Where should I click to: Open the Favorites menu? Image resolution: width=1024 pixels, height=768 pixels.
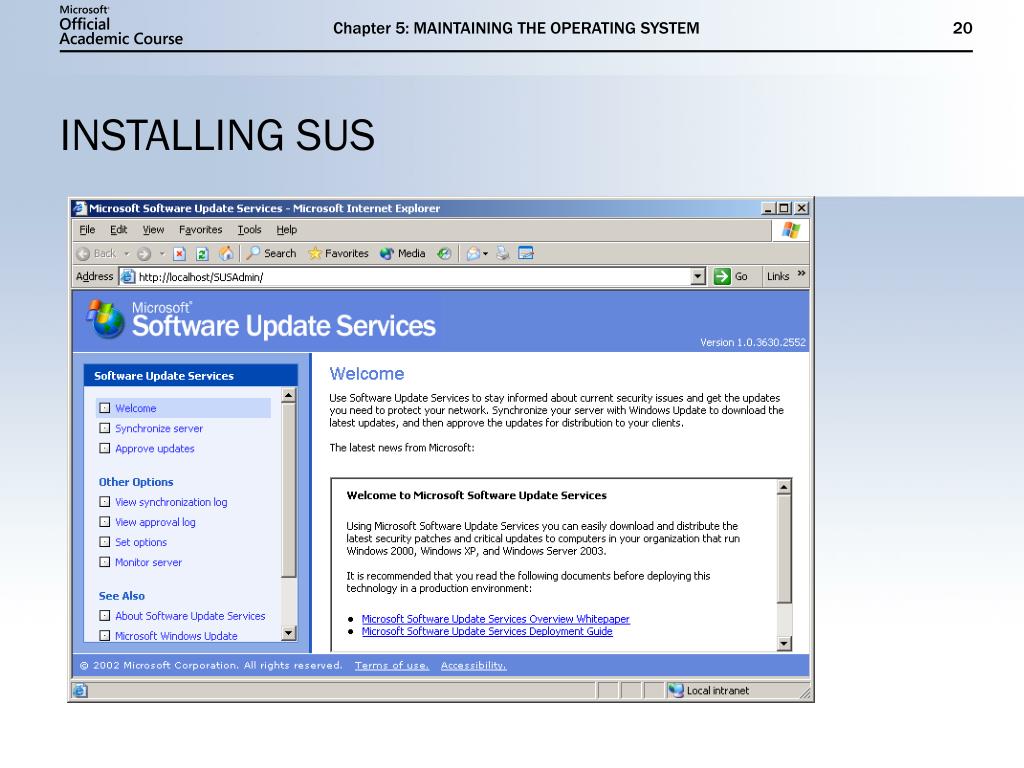click(200, 230)
